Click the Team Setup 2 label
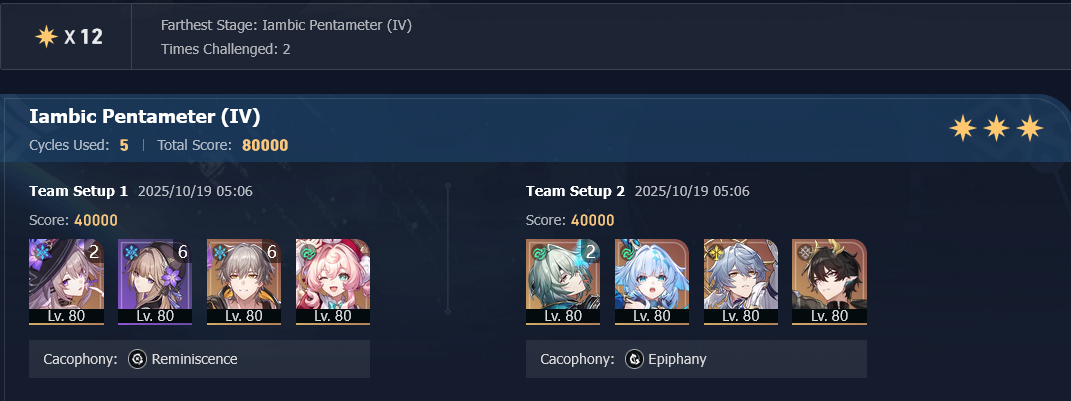This screenshot has width=1071, height=401. pyautogui.click(x=575, y=191)
